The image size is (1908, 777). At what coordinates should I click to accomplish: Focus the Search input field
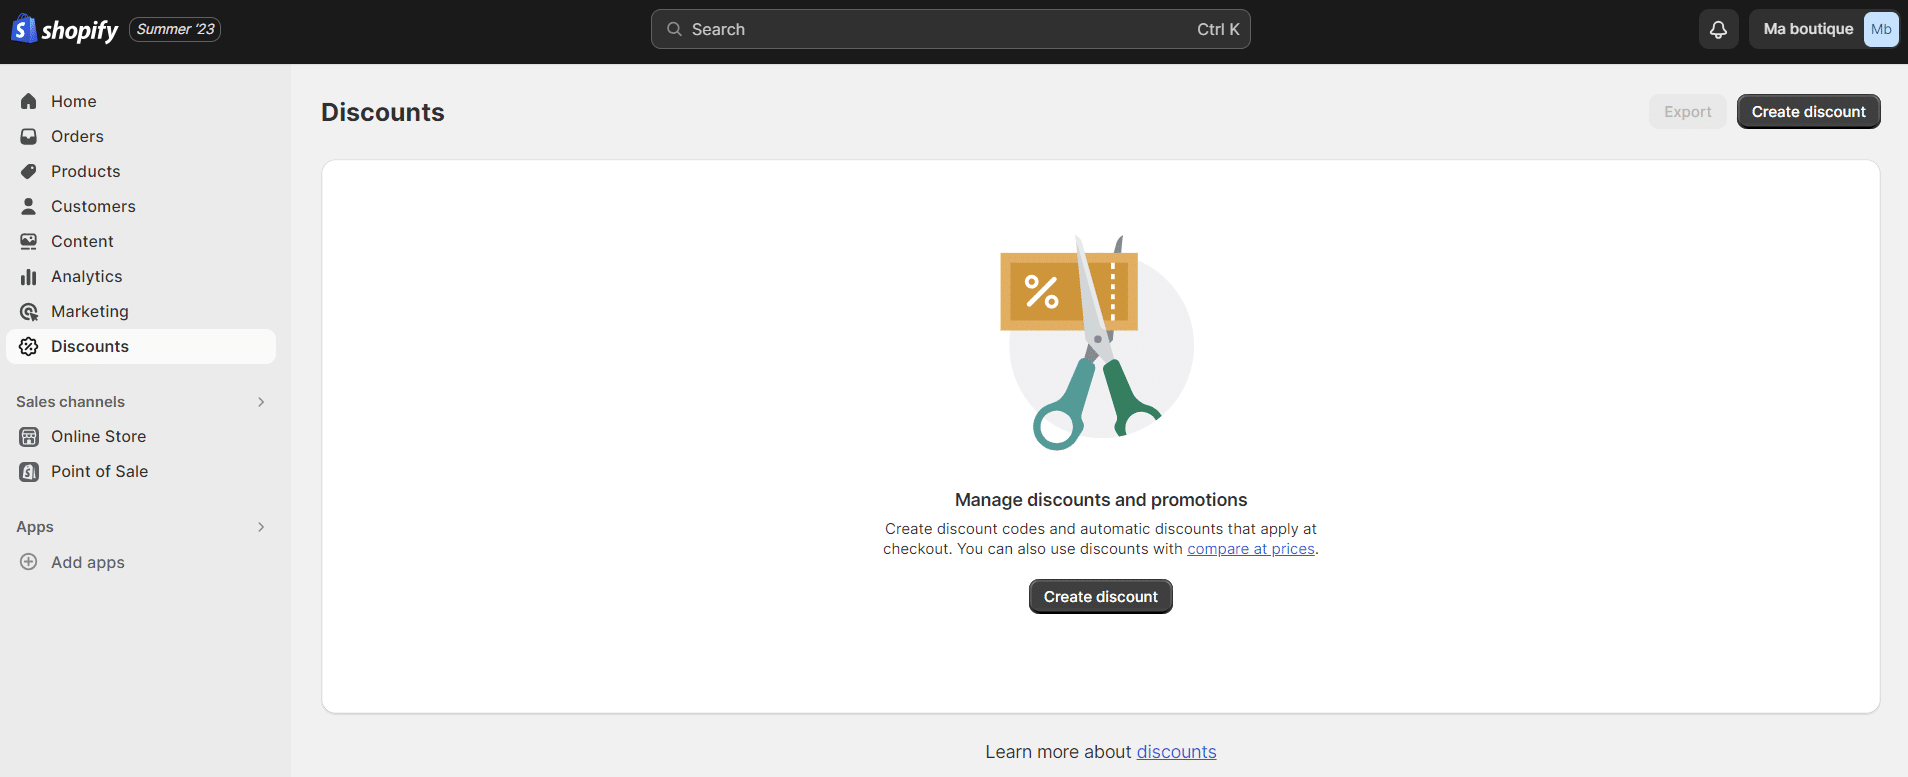950,29
